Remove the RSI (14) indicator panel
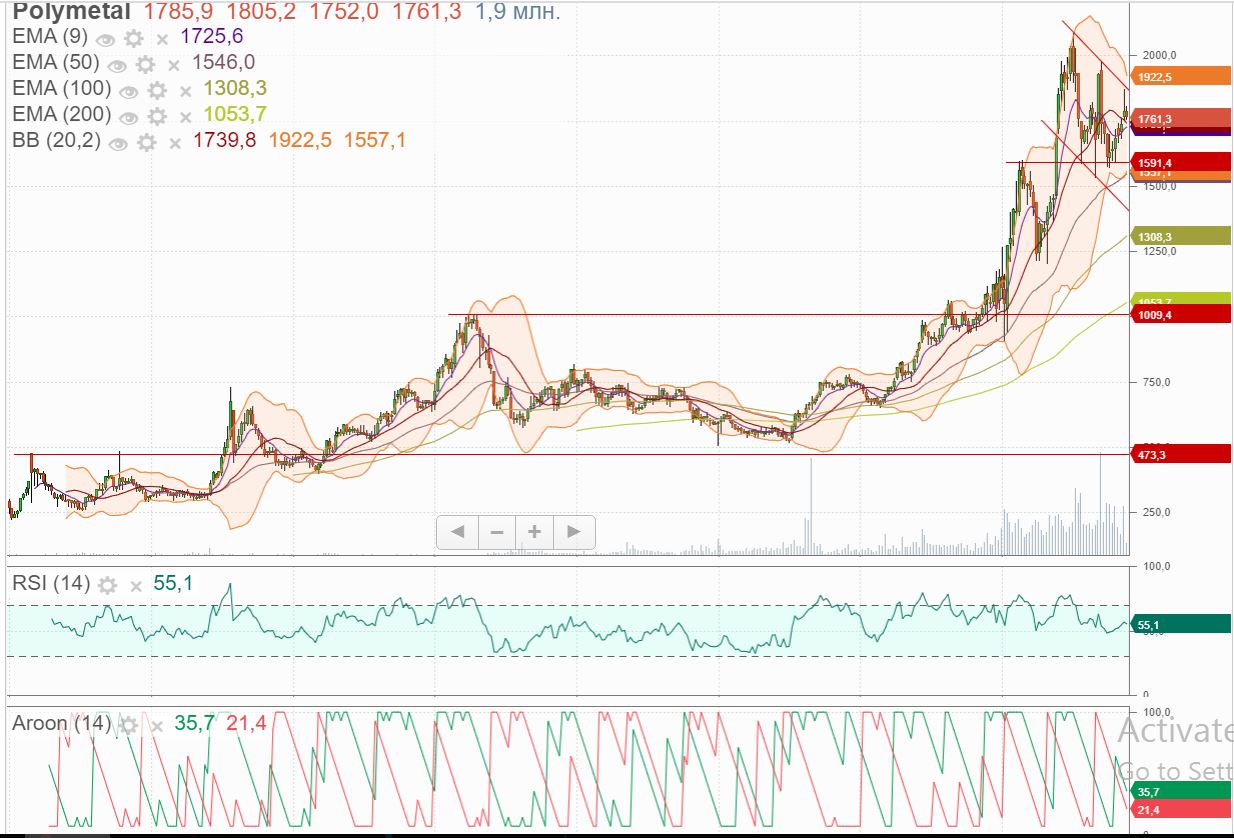This screenshot has height=838, width=1234. (135, 585)
